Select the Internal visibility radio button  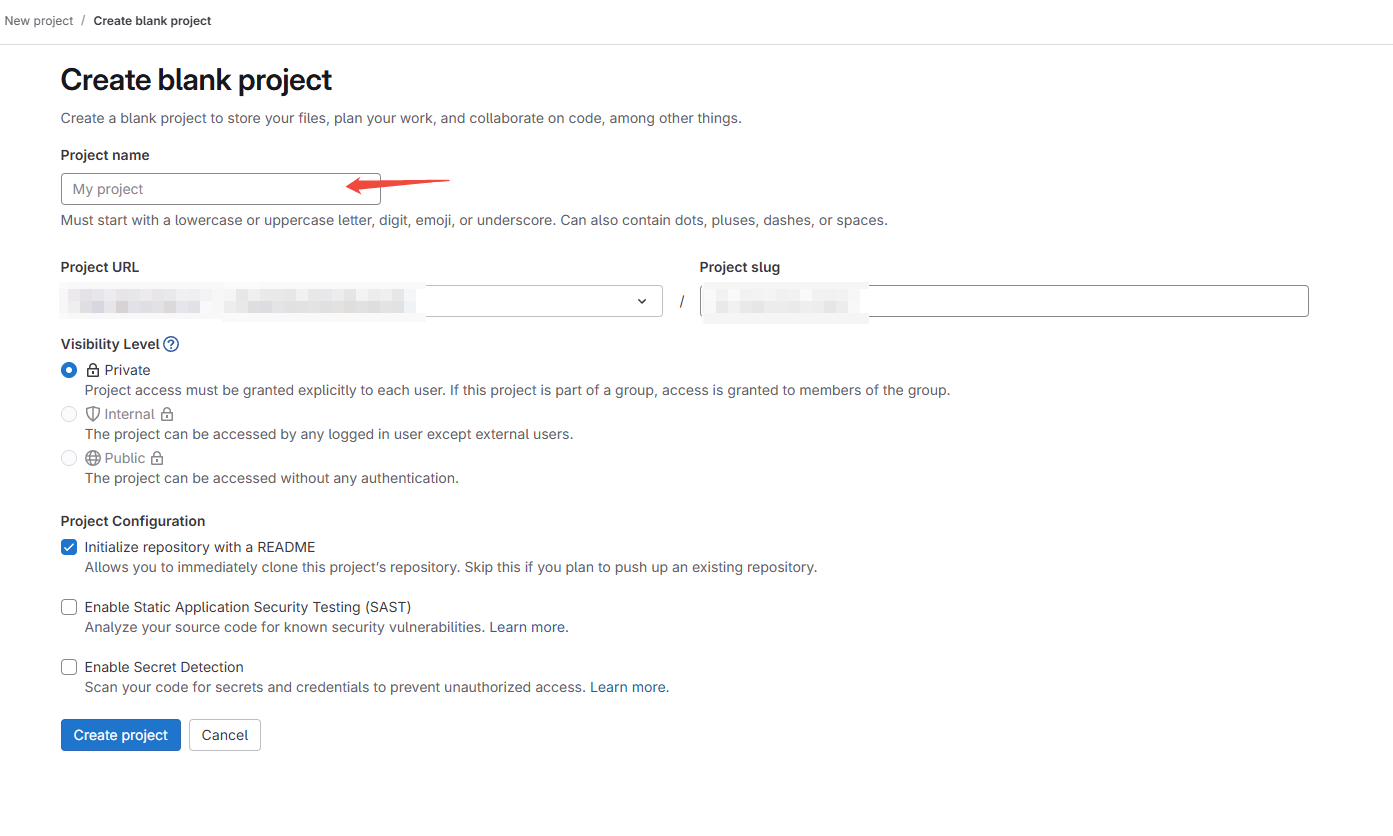click(x=69, y=414)
